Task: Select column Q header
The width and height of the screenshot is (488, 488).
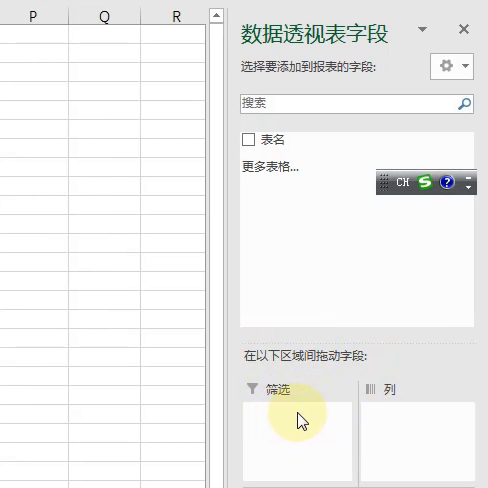Action: pyautogui.click(x=104, y=16)
